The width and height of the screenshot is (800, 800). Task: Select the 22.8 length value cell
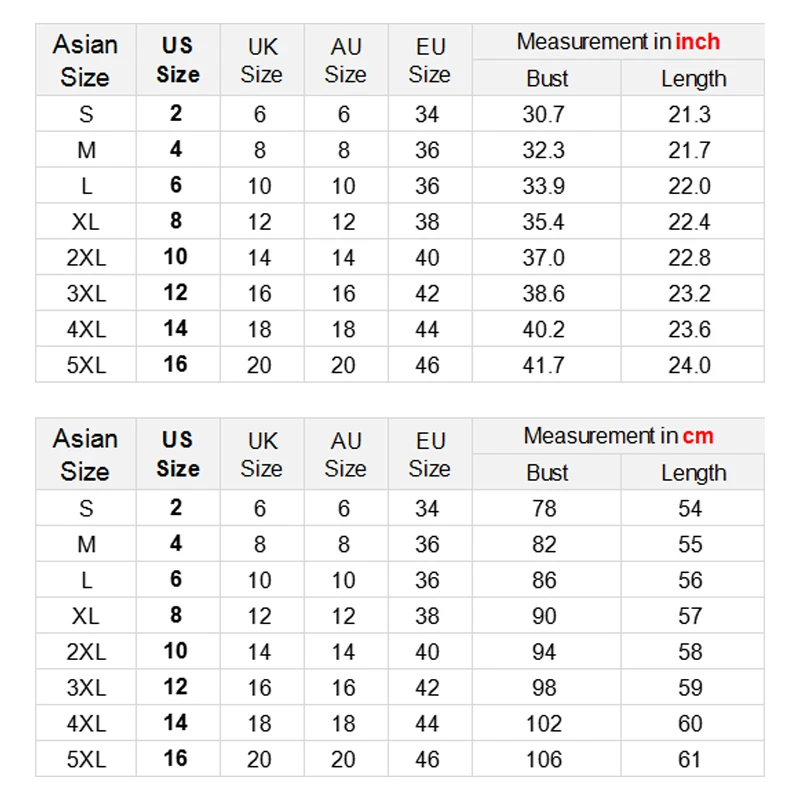tap(690, 257)
